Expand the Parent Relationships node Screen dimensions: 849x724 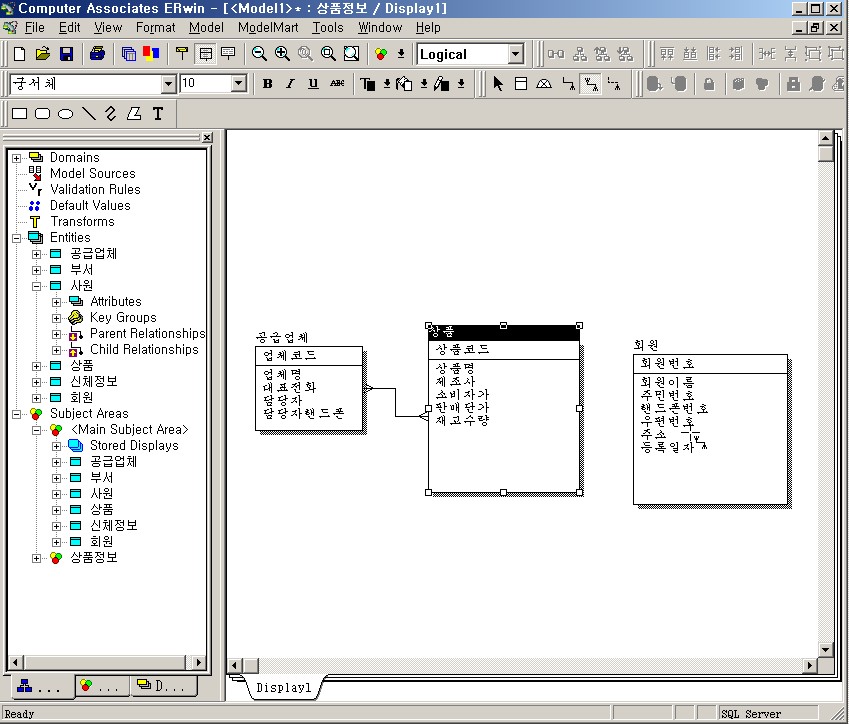(x=56, y=334)
